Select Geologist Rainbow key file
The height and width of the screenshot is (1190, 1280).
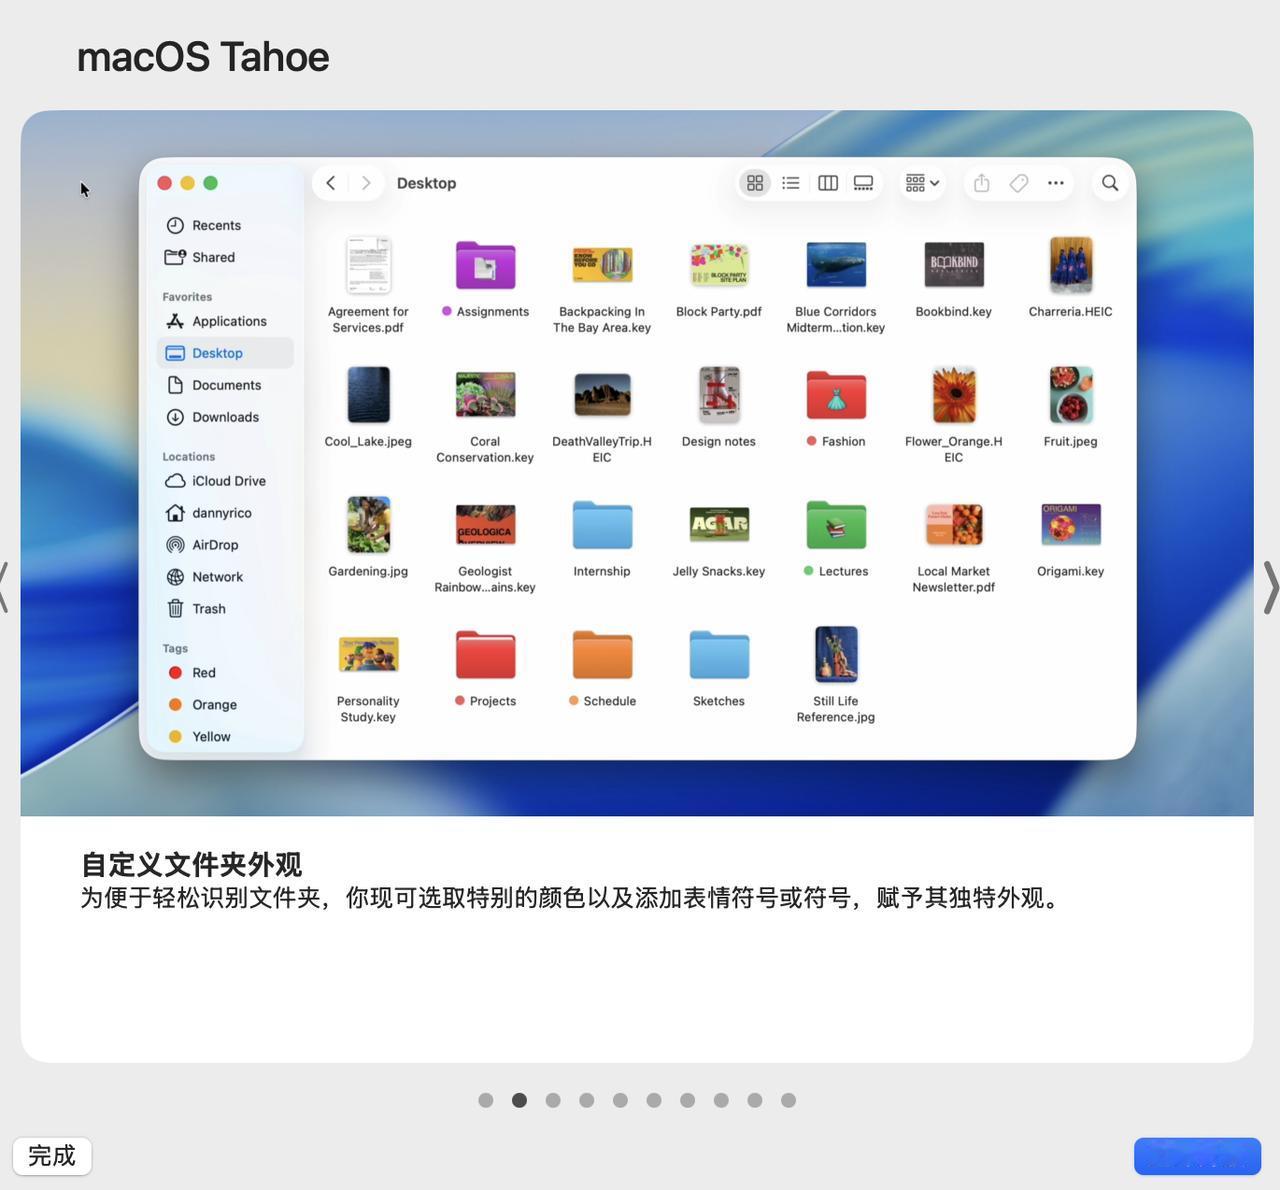click(485, 525)
